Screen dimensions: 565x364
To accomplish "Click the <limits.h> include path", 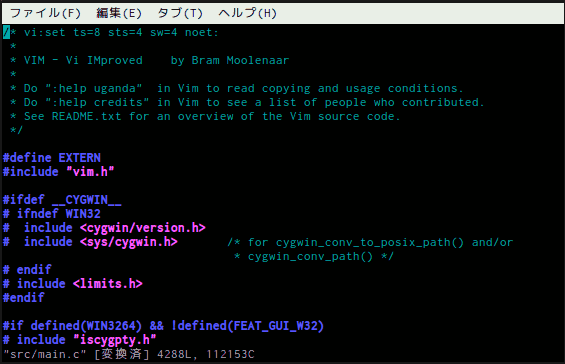I will pos(108,284).
